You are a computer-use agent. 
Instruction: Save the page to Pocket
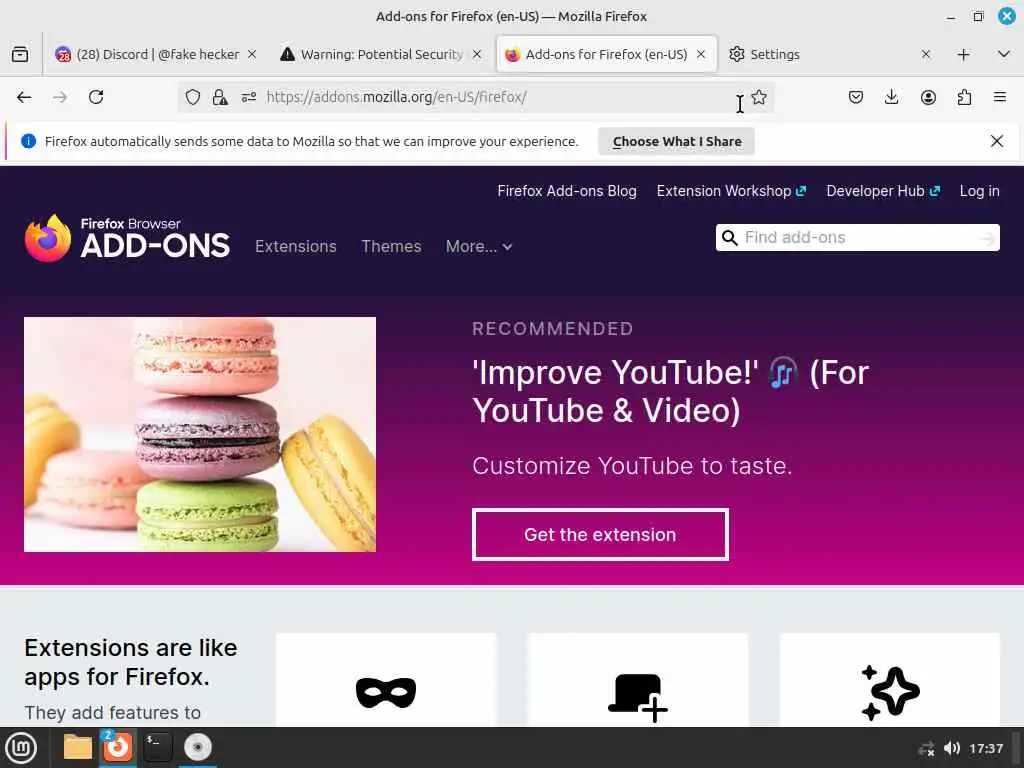coord(856,97)
